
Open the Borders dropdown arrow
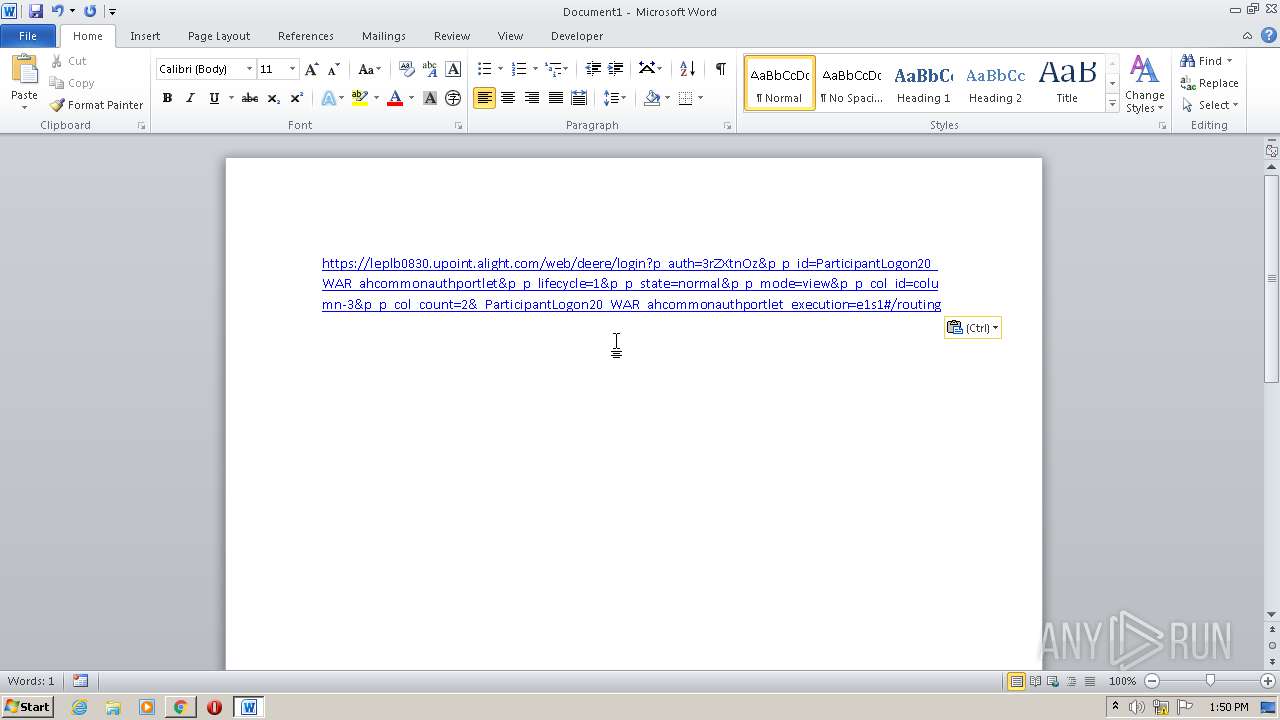(700, 98)
